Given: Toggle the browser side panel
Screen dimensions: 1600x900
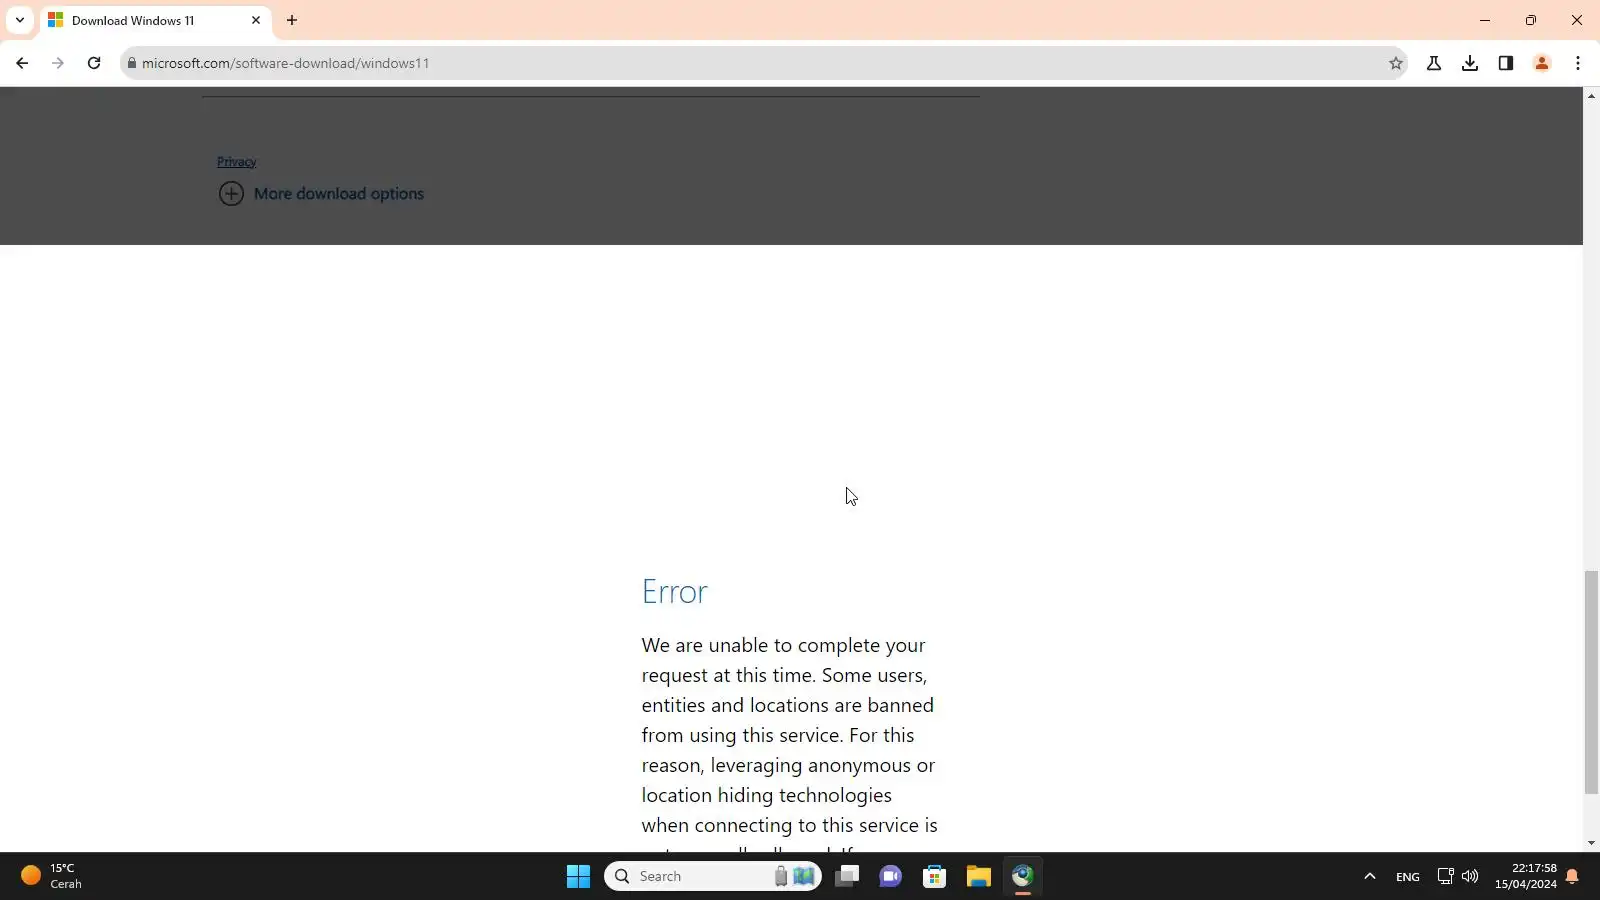Looking at the screenshot, I should pos(1506,63).
